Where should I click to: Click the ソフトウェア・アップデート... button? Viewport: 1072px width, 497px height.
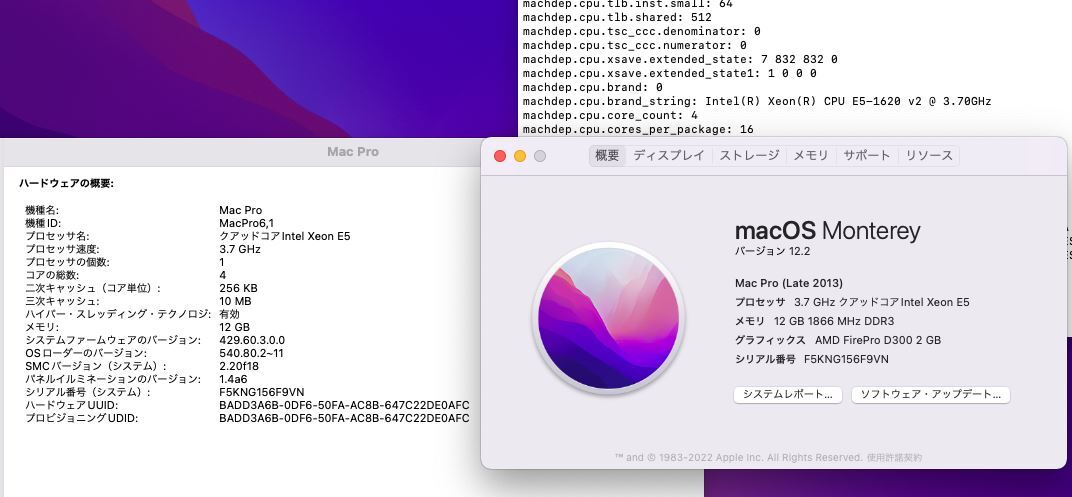tap(930, 394)
